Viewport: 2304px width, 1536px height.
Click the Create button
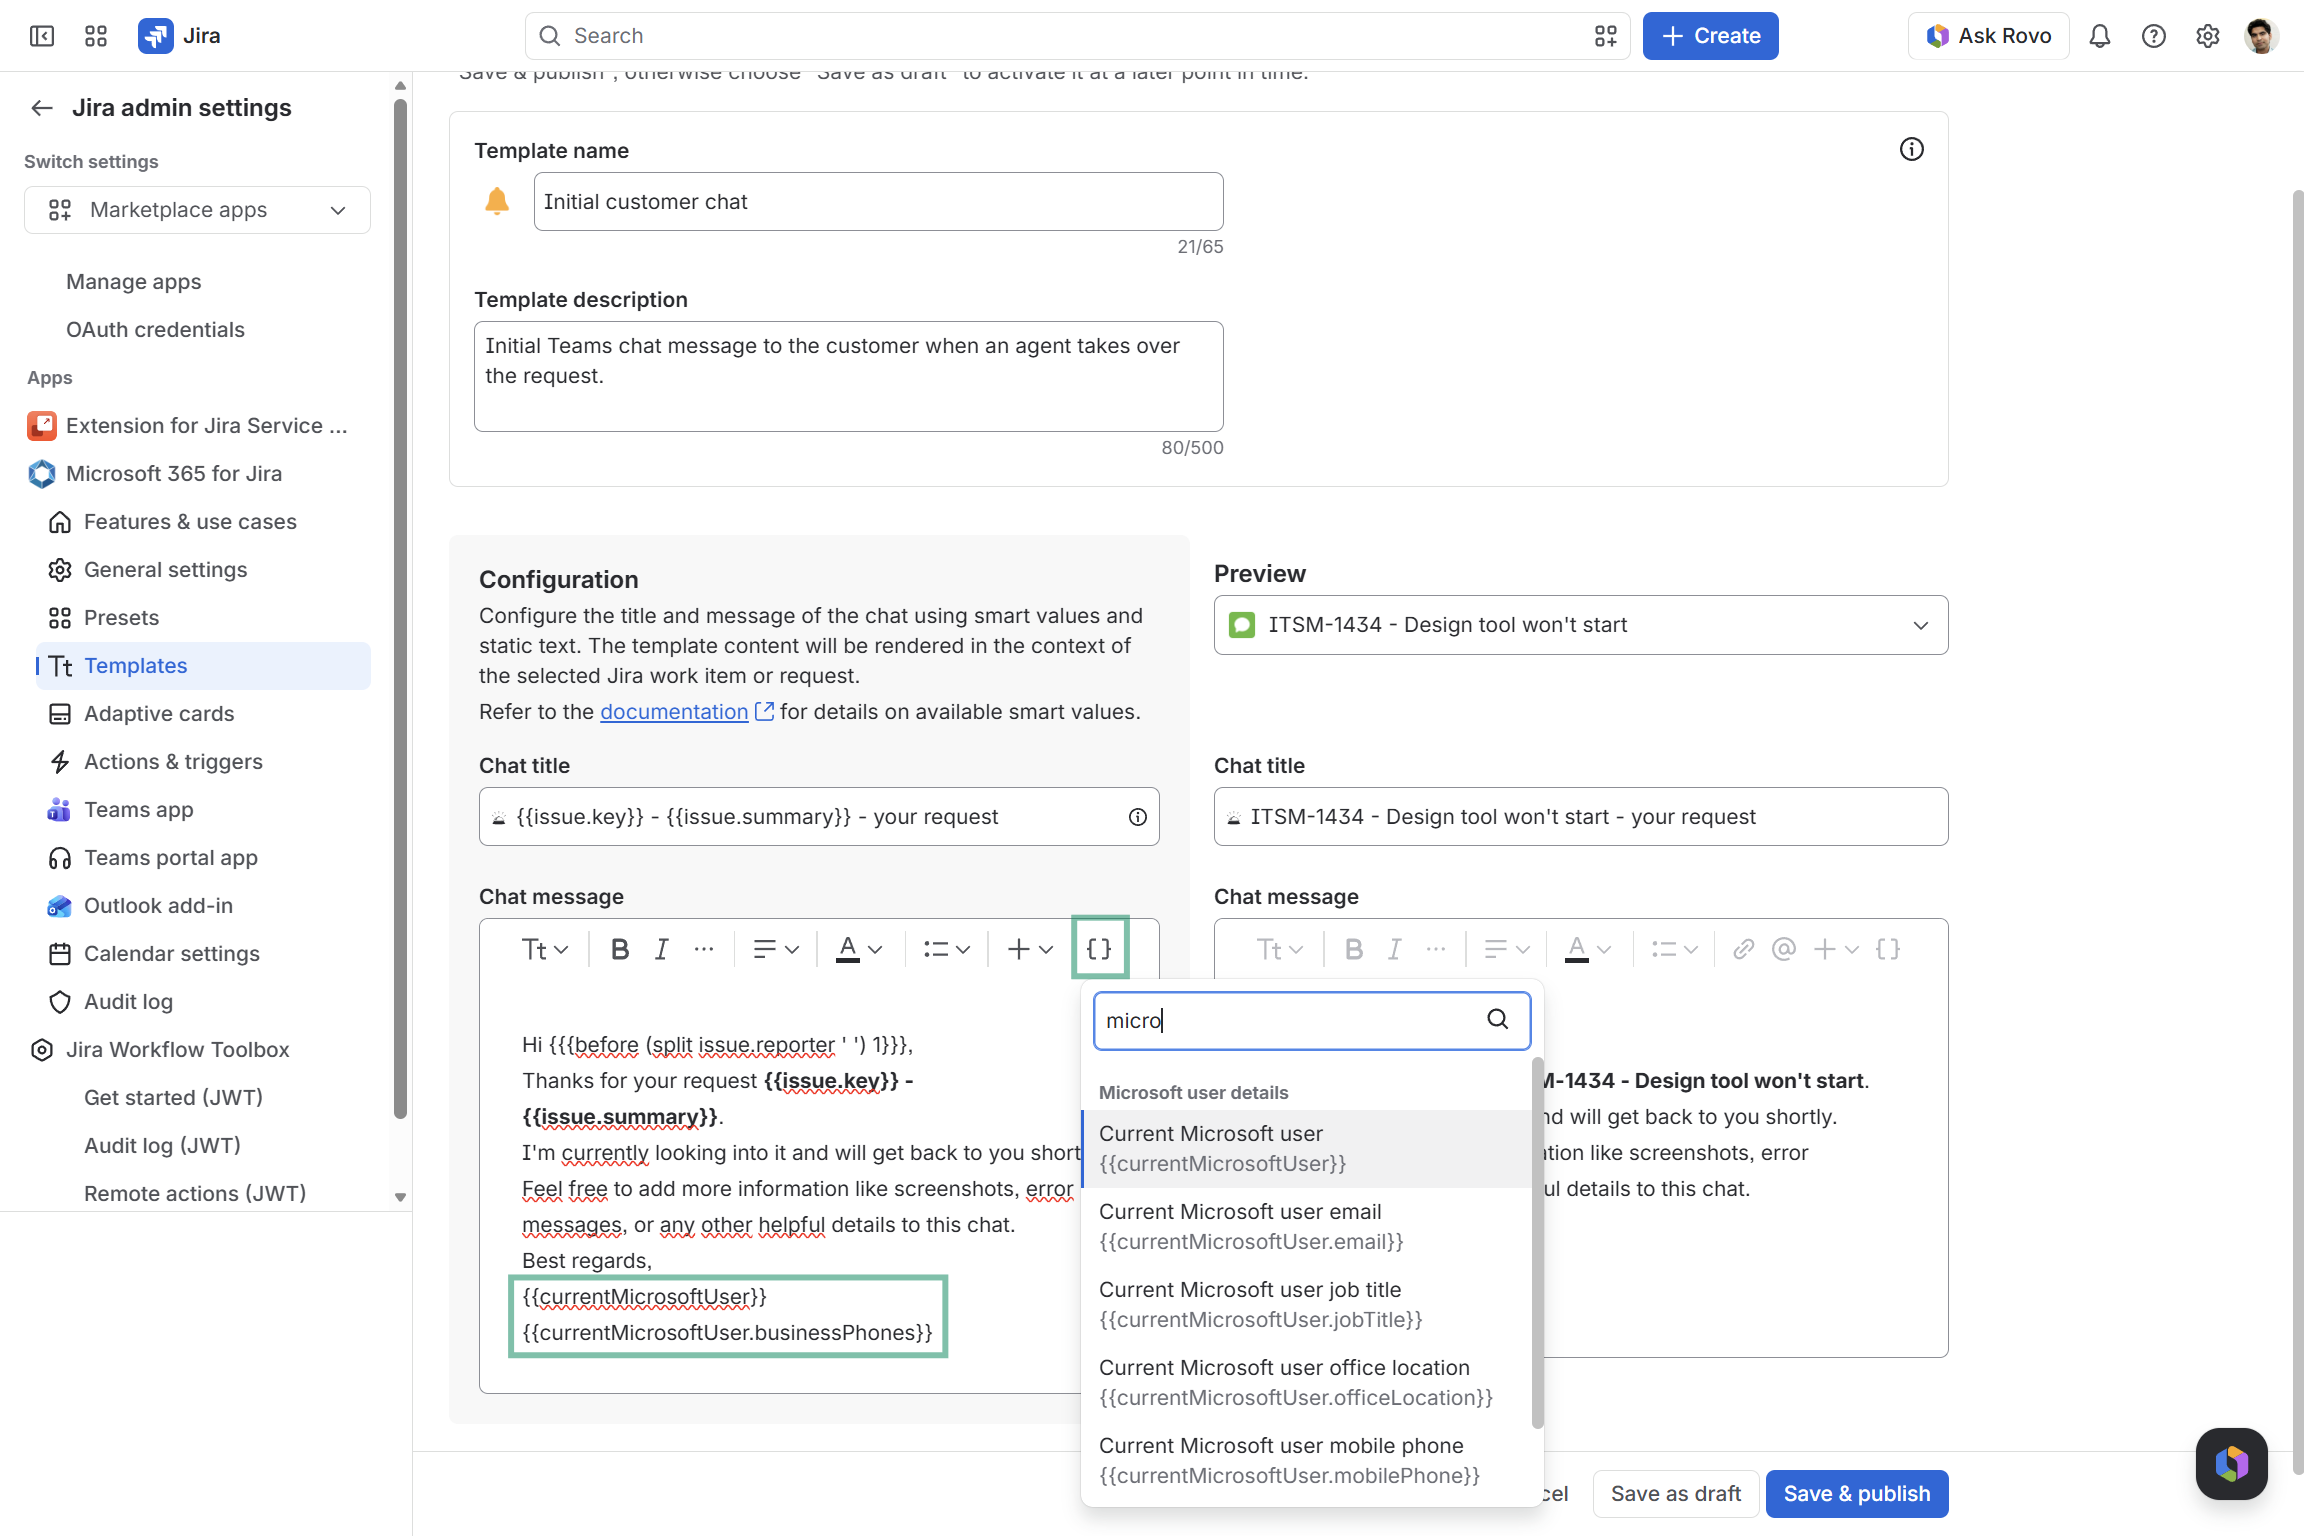pos(1711,36)
